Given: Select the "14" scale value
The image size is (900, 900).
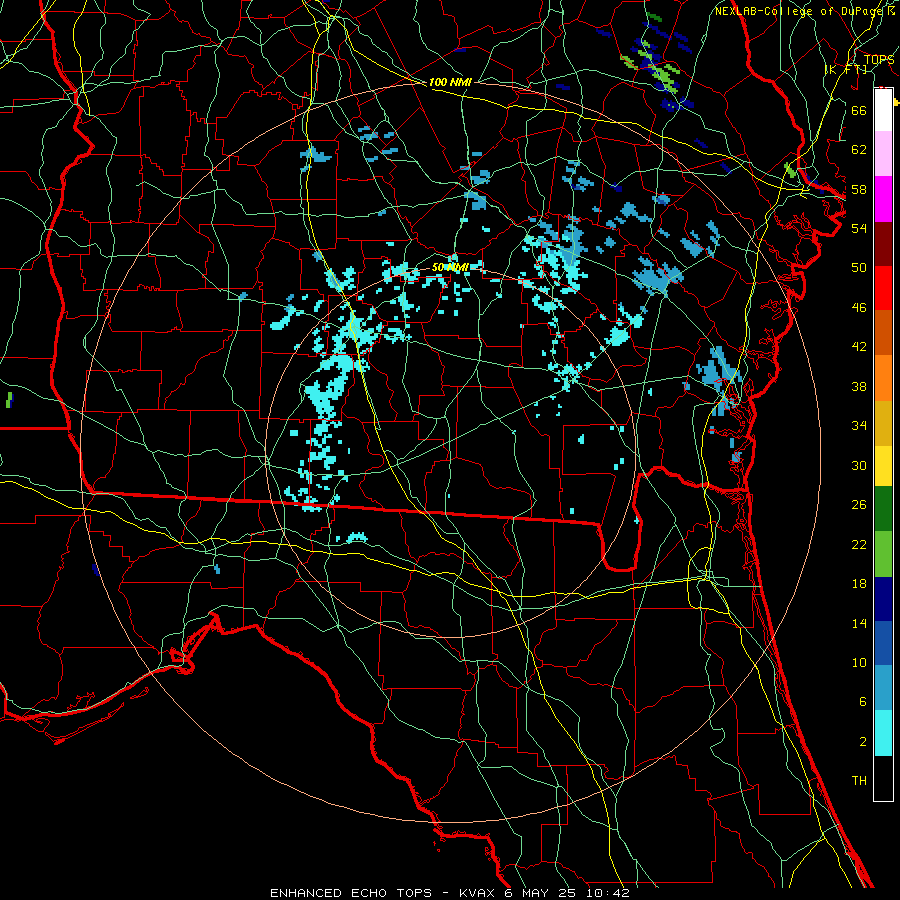Looking at the screenshot, I should (859, 623).
